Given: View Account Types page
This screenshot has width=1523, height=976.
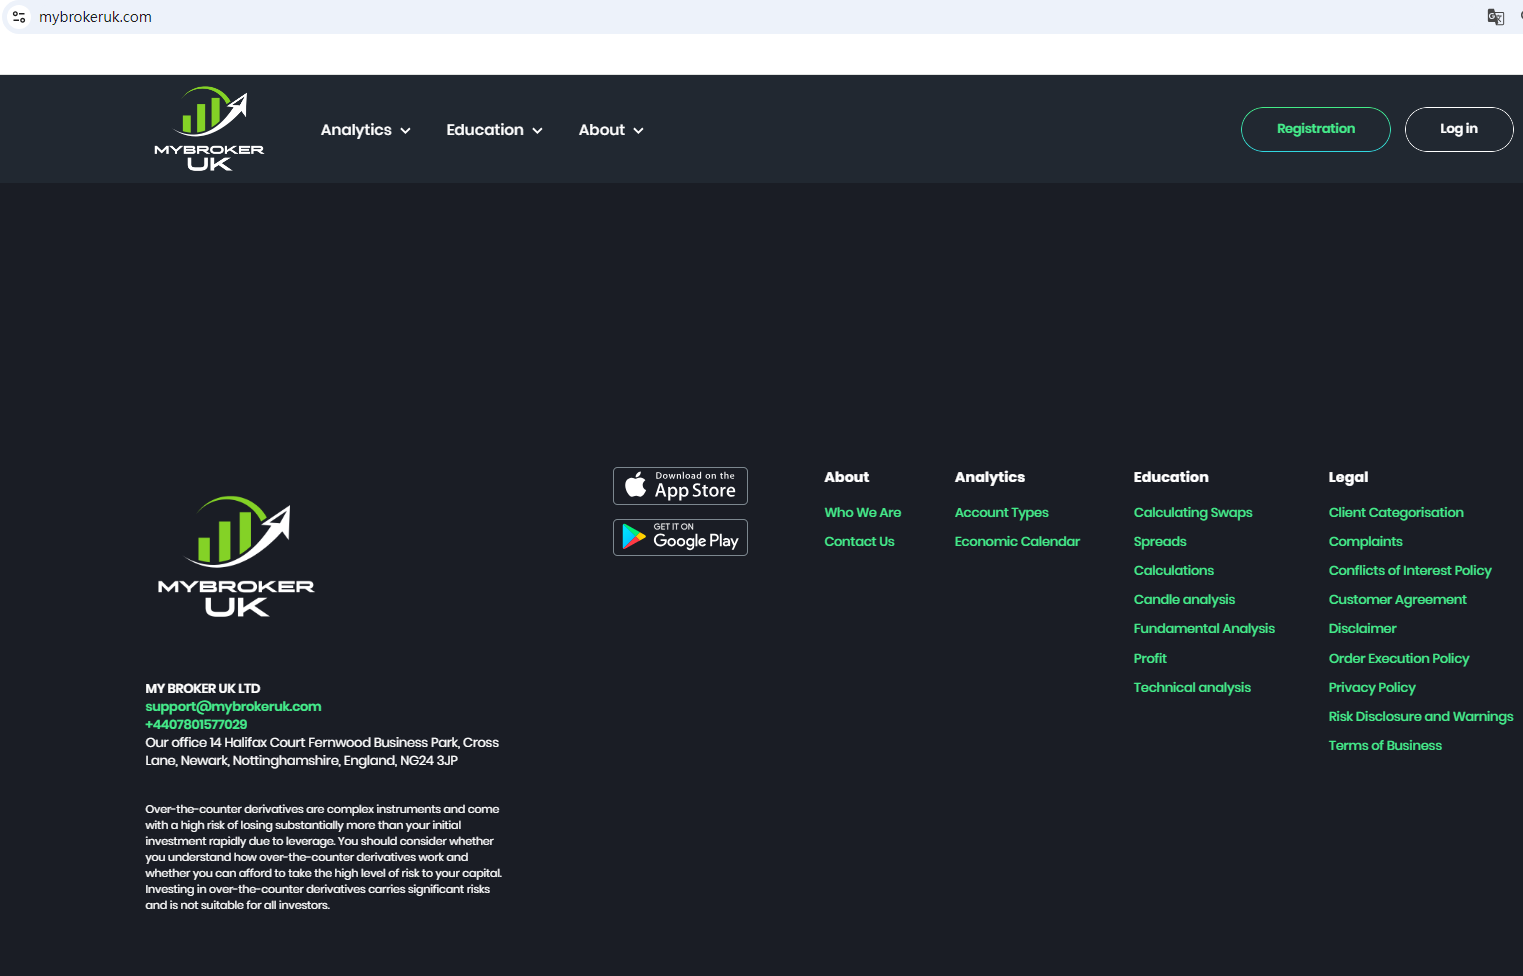Looking at the screenshot, I should 1001,512.
